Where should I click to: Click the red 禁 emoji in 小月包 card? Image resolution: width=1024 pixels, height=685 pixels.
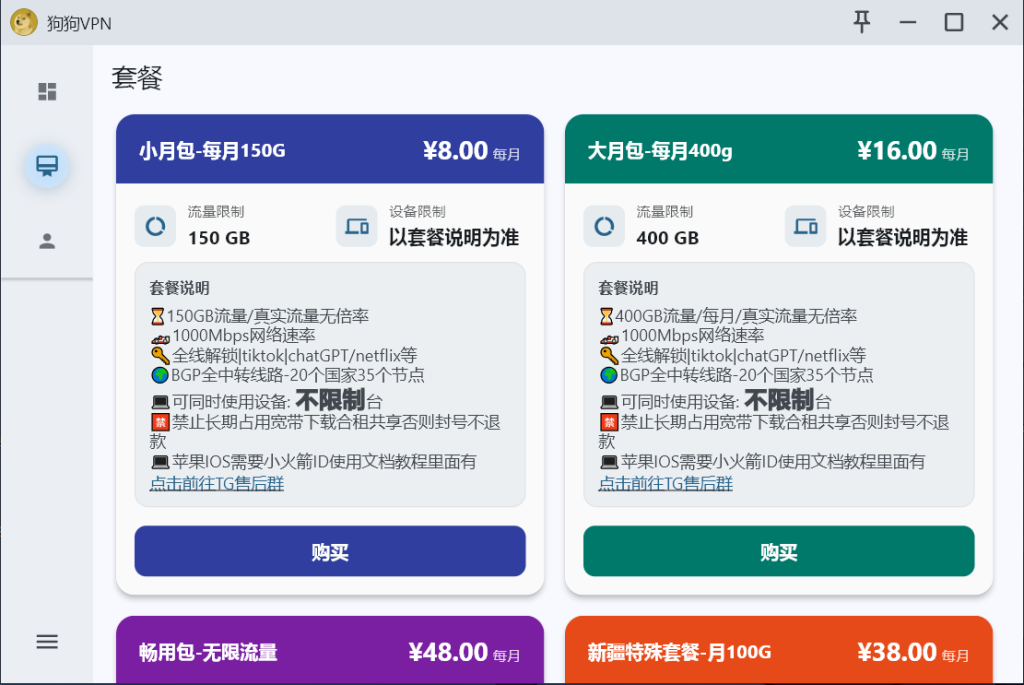(160, 422)
